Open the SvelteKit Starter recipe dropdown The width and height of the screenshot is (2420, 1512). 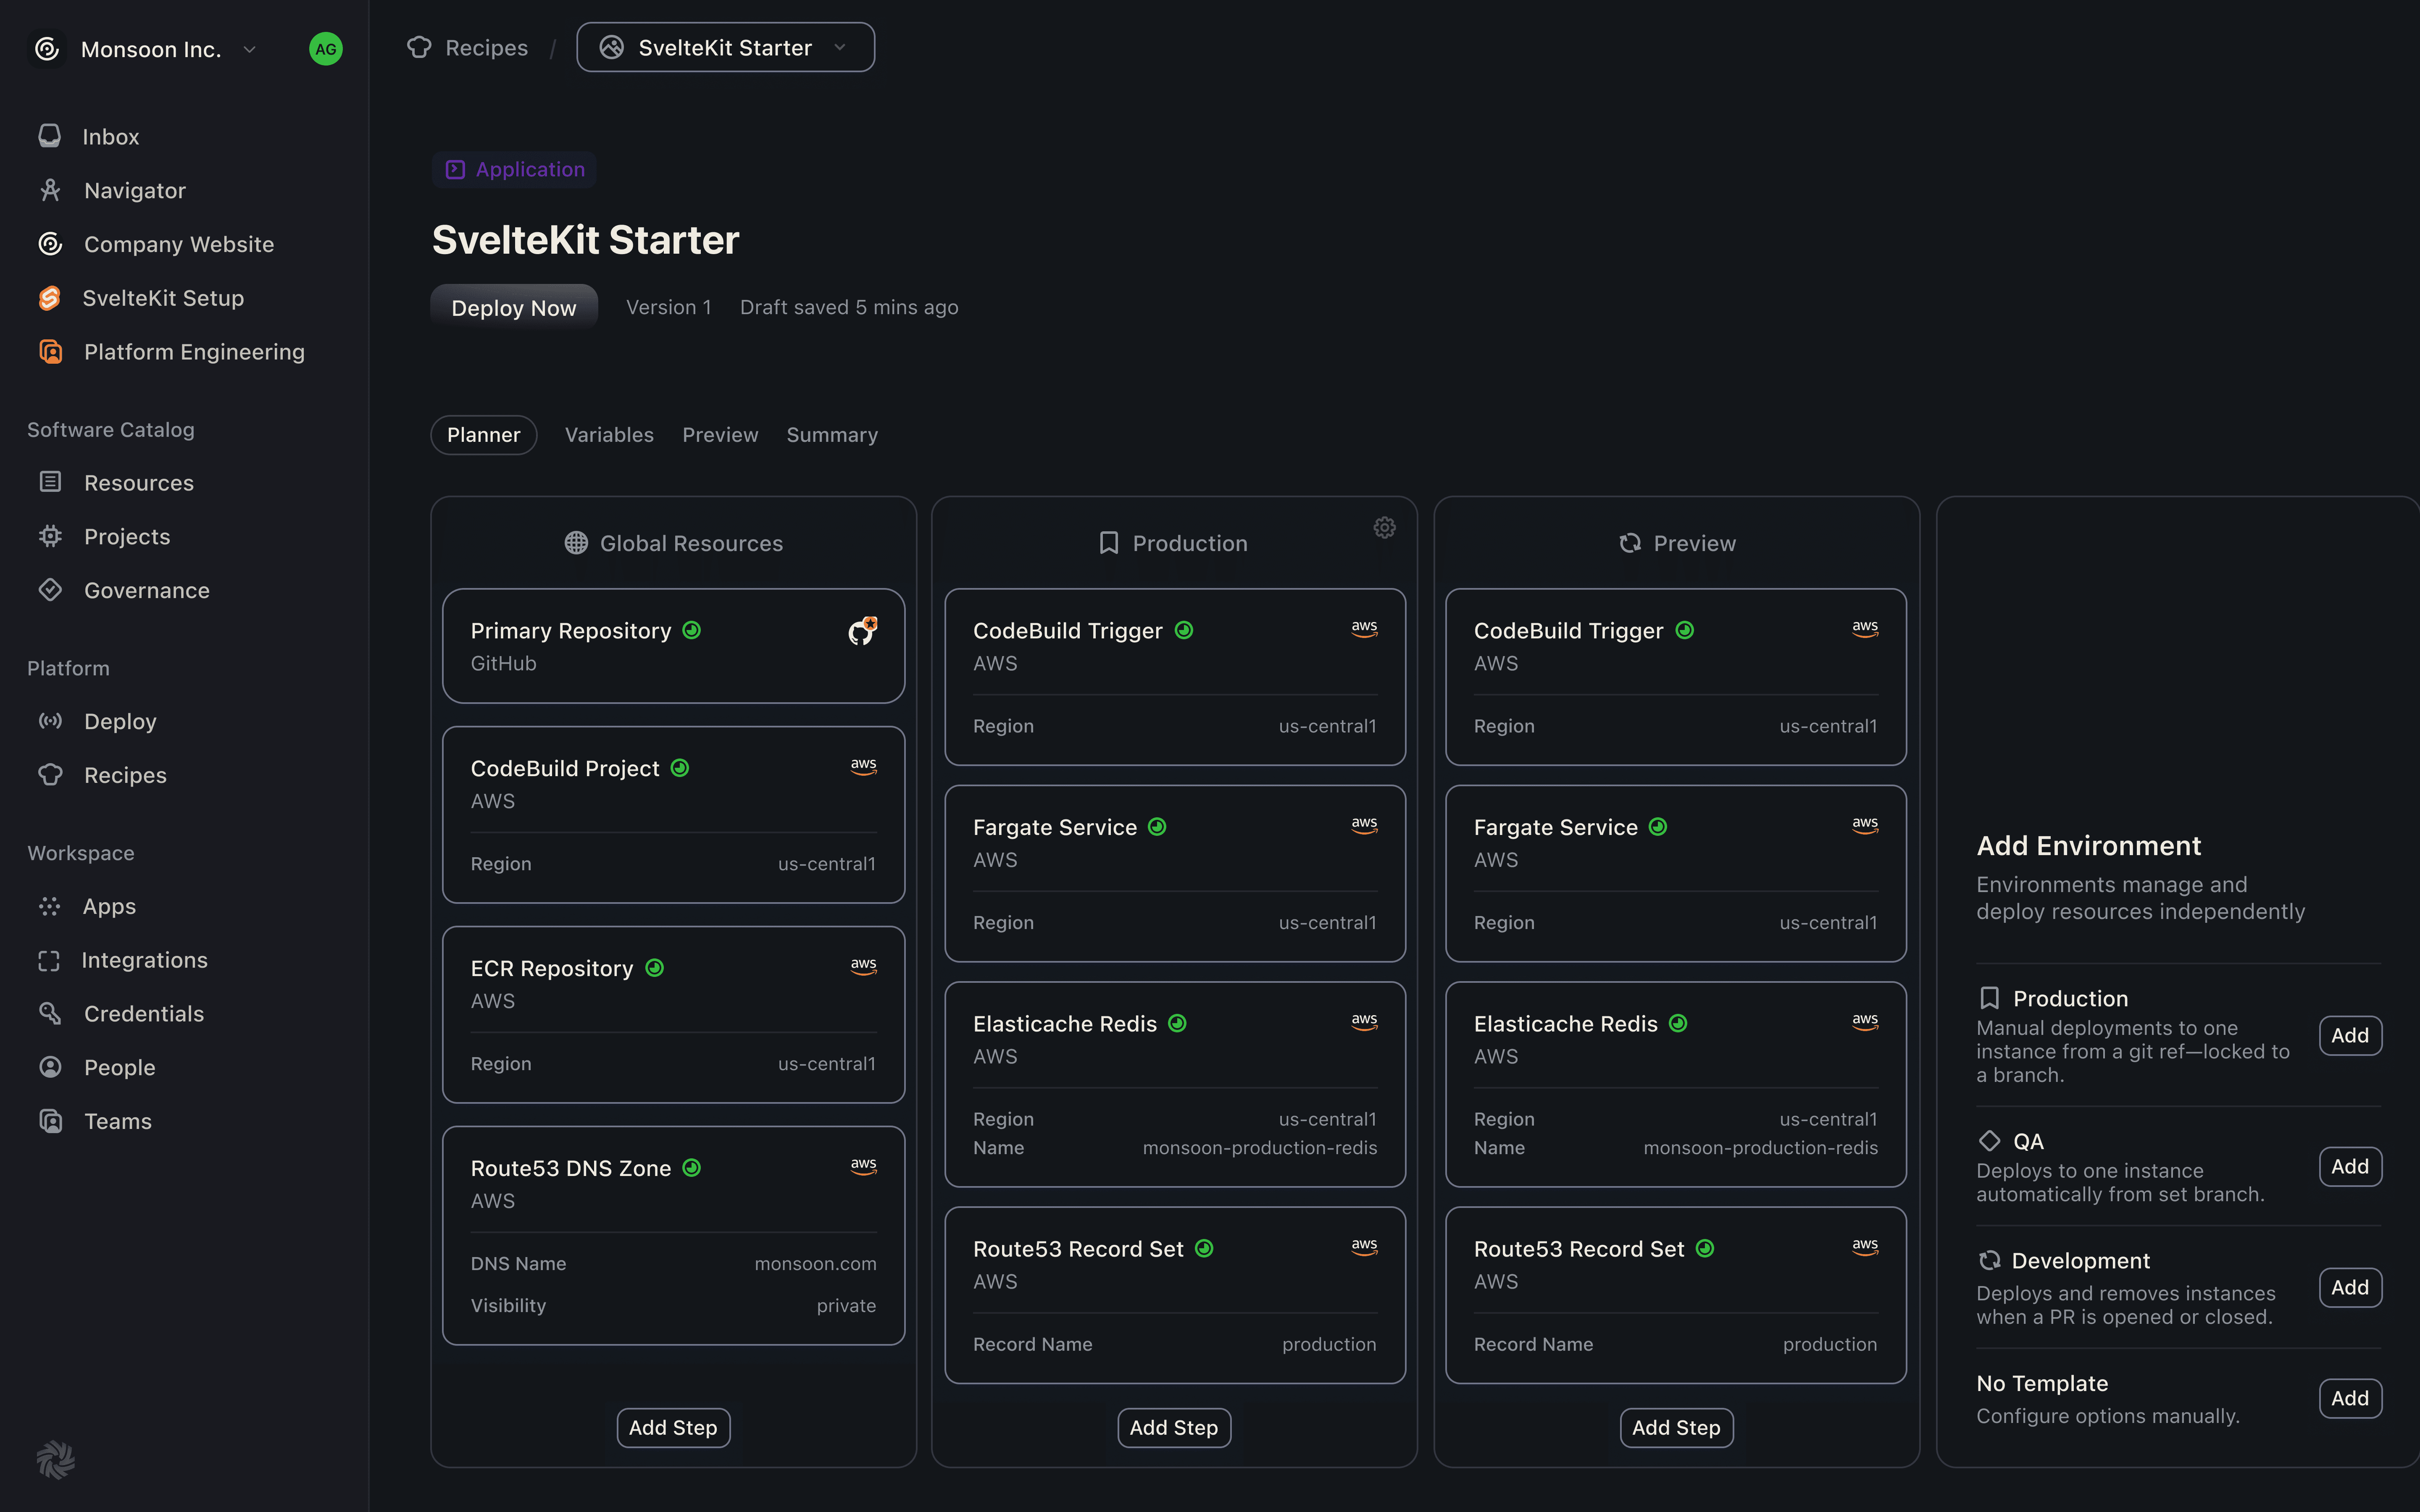pyautogui.click(x=725, y=47)
